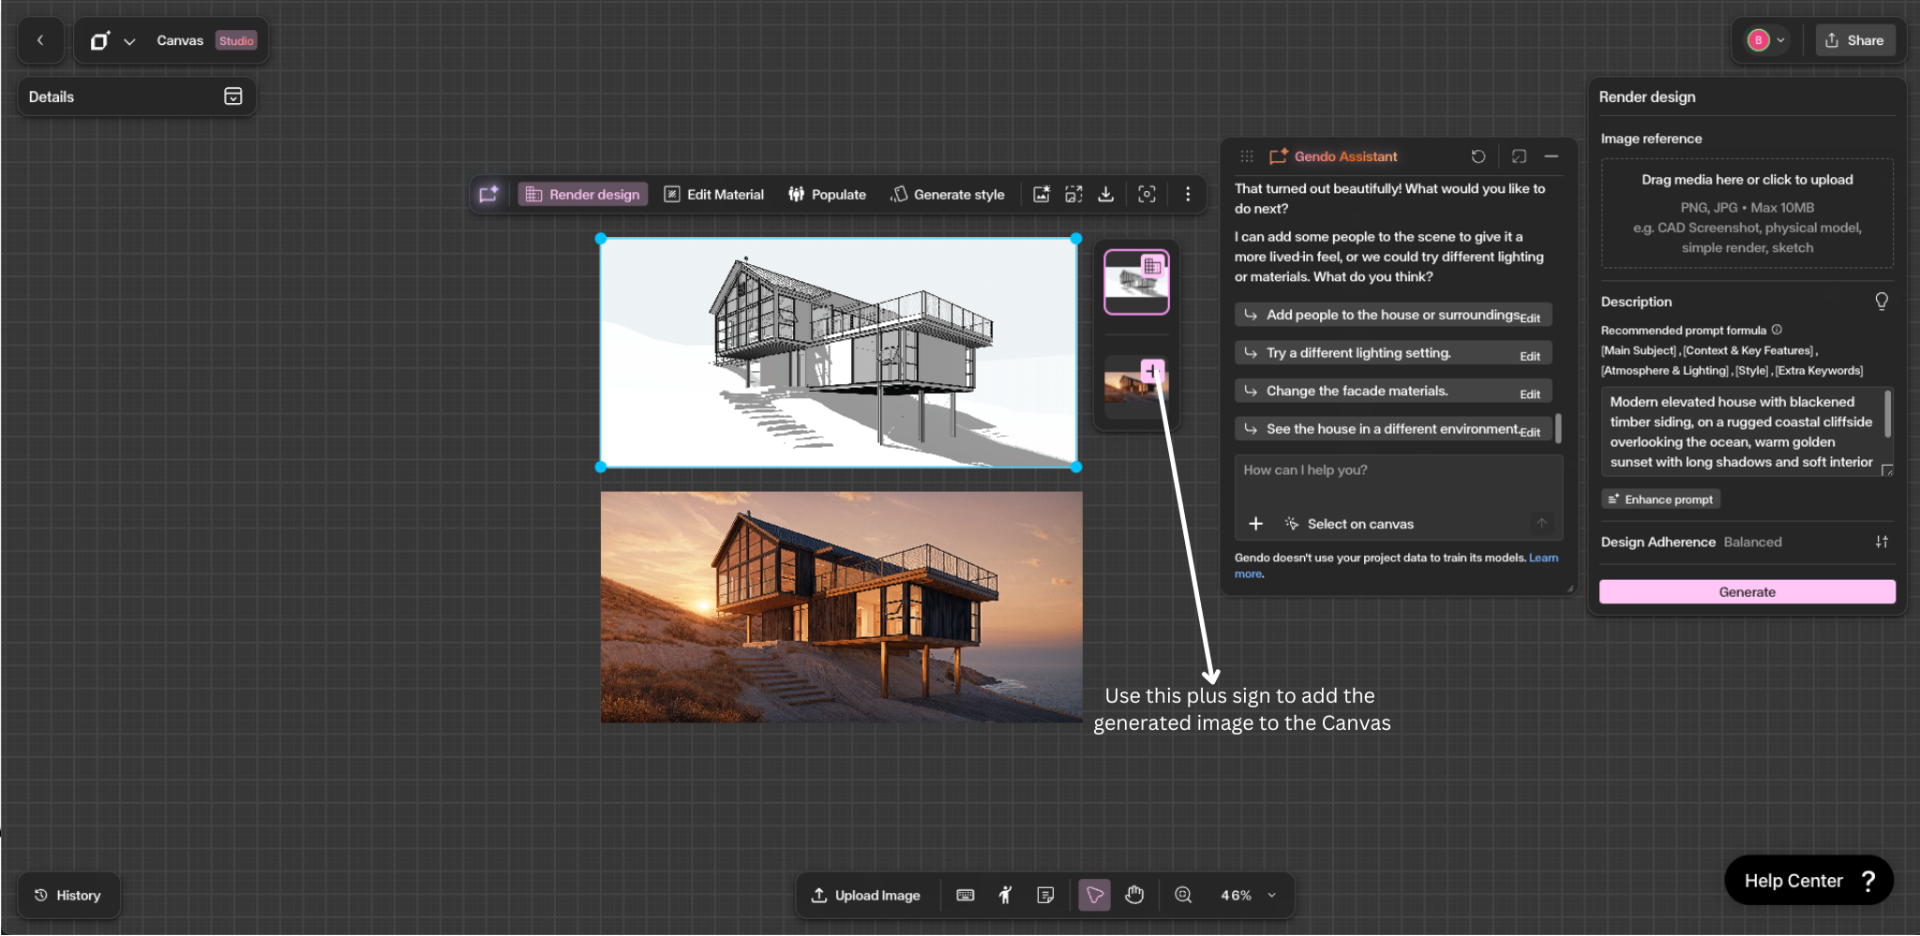Open the user avatar dropdown
This screenshot has height=936, width=1920.
[x=1766, y=40]
